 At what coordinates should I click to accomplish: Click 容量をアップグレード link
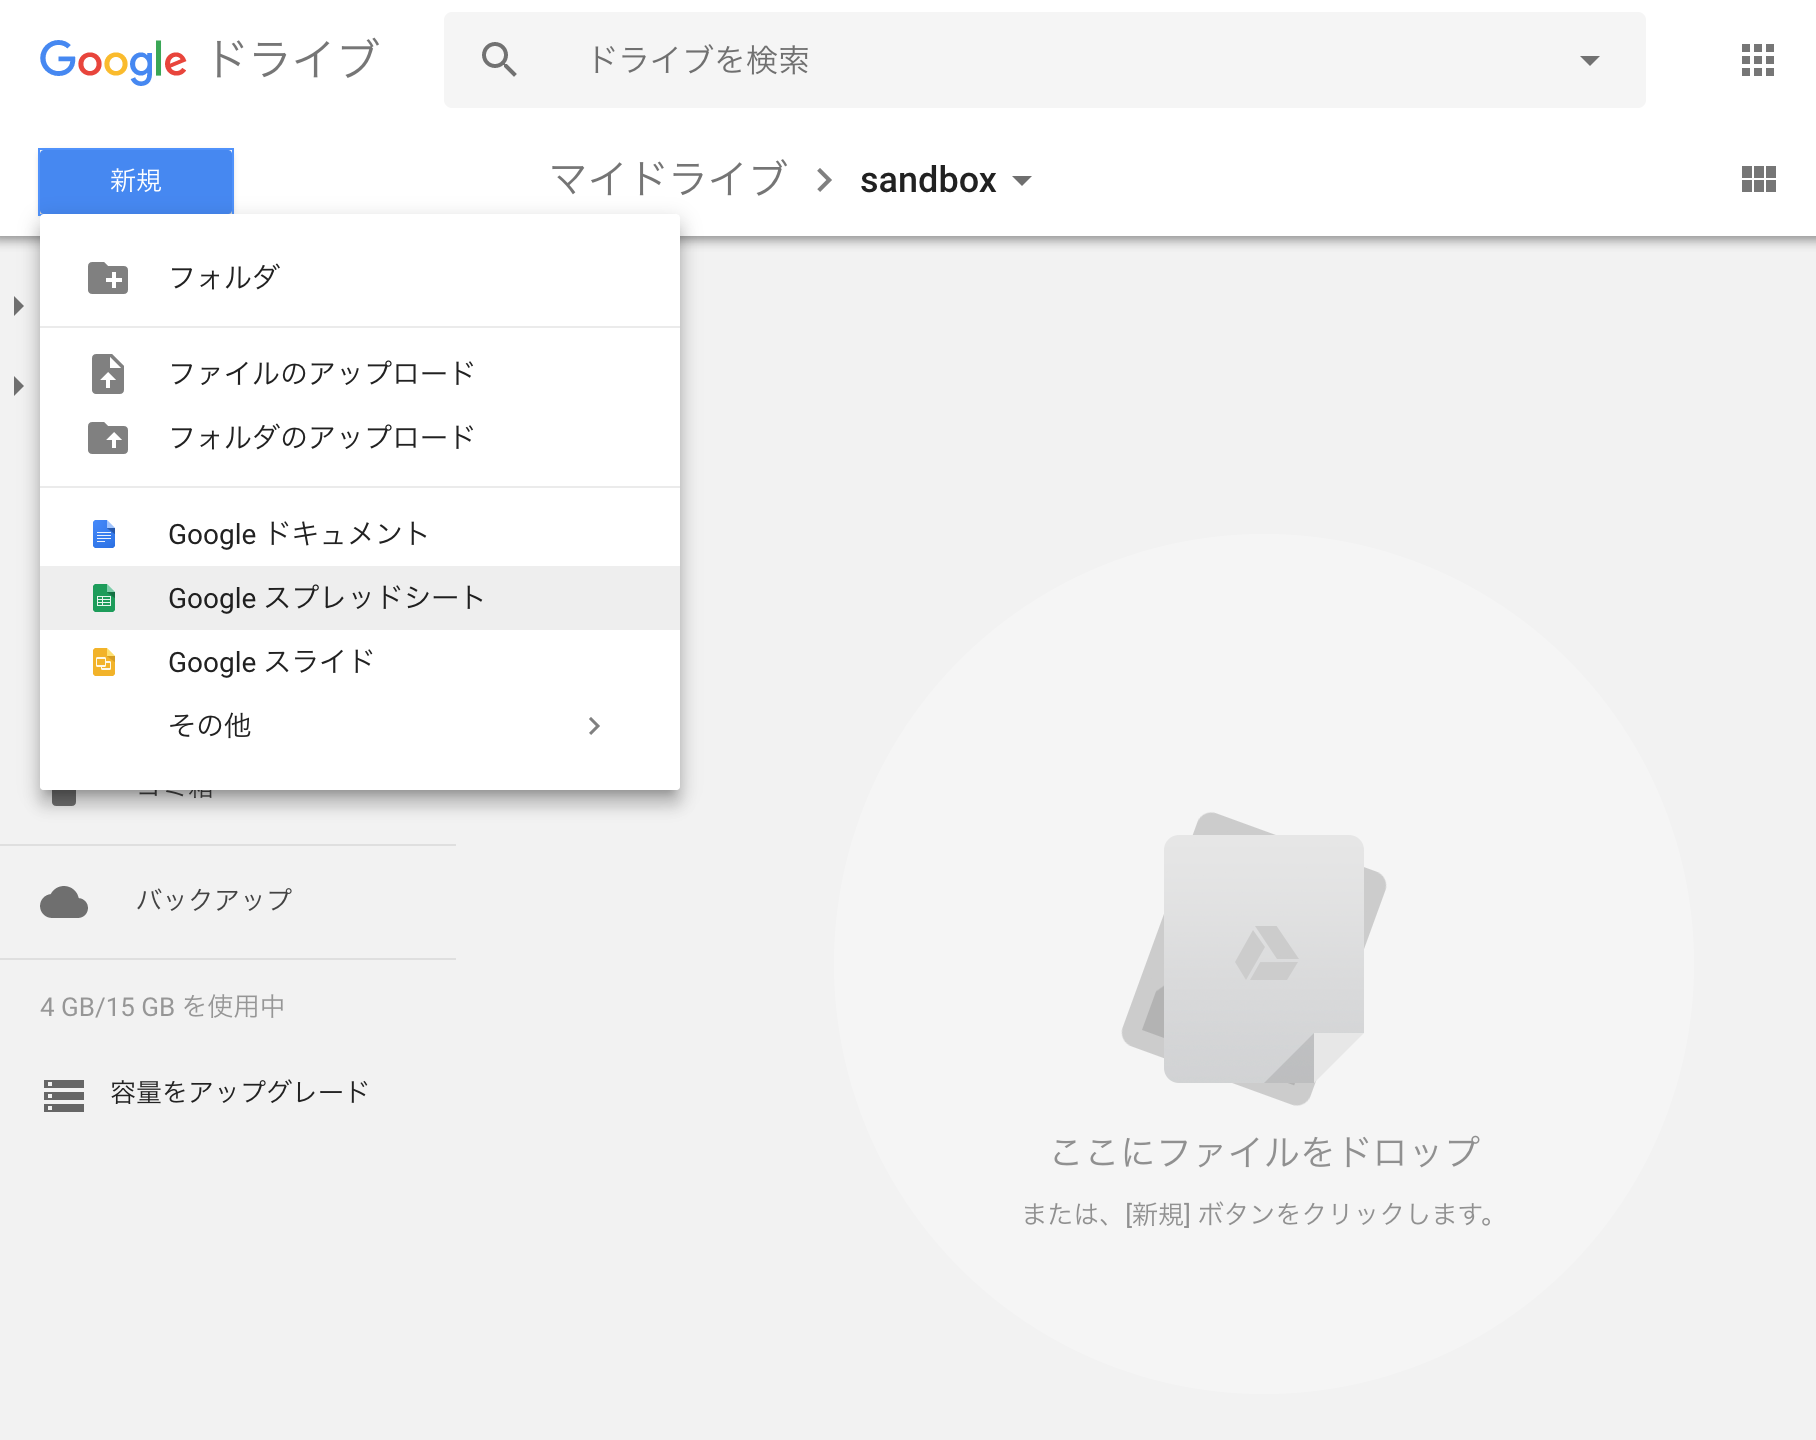pyautogui.click(x=240, y=1092)
